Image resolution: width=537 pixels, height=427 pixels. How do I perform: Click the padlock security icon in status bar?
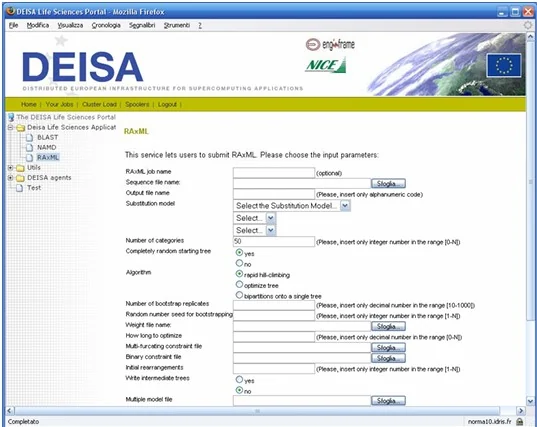520,422
